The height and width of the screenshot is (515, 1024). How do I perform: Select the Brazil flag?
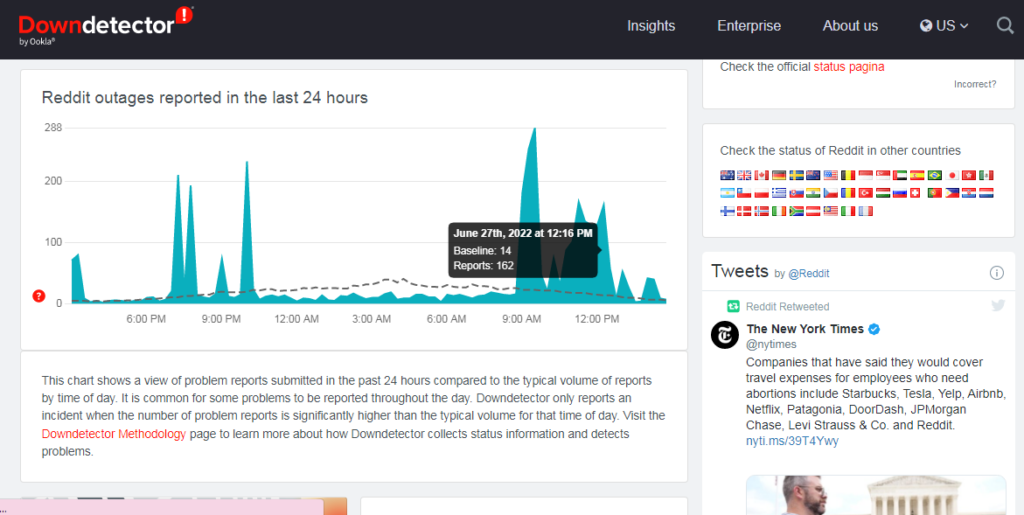click(x=935, y=175)
